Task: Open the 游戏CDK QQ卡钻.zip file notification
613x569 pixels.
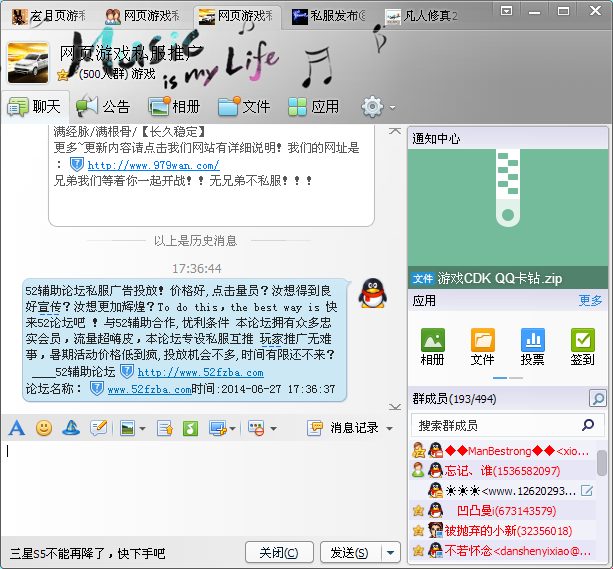Action: point(508,278)
